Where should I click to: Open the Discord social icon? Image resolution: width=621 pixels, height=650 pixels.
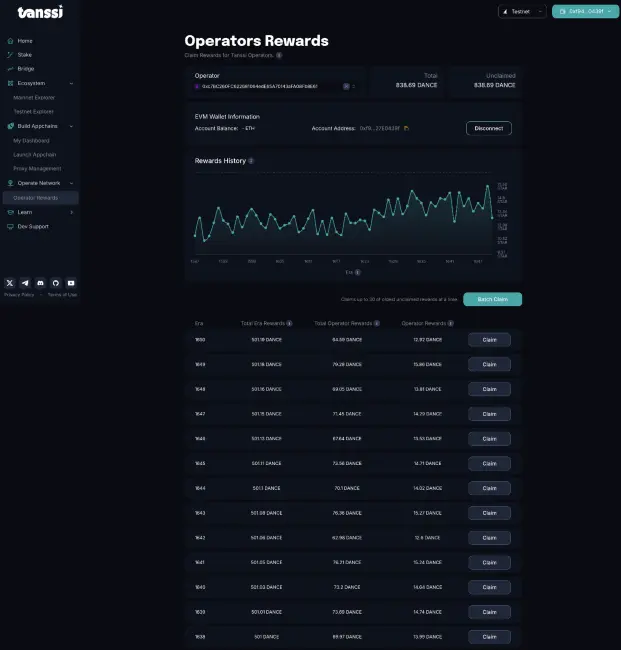(x=40, y=283)
